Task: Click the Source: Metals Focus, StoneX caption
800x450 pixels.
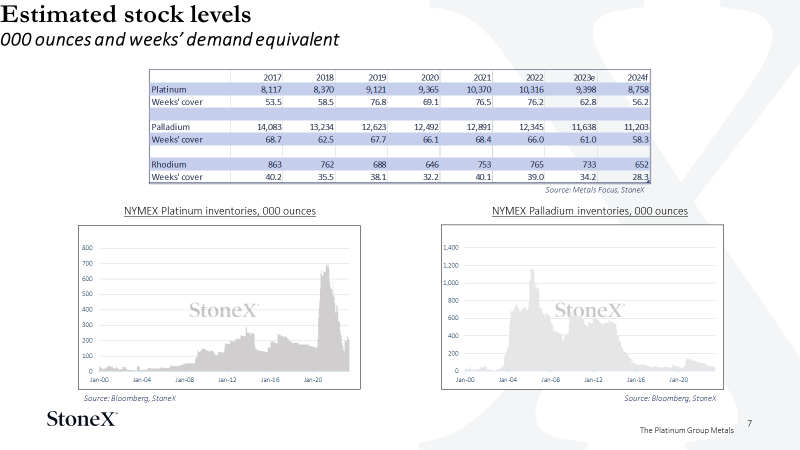Action: coord(594,190)
